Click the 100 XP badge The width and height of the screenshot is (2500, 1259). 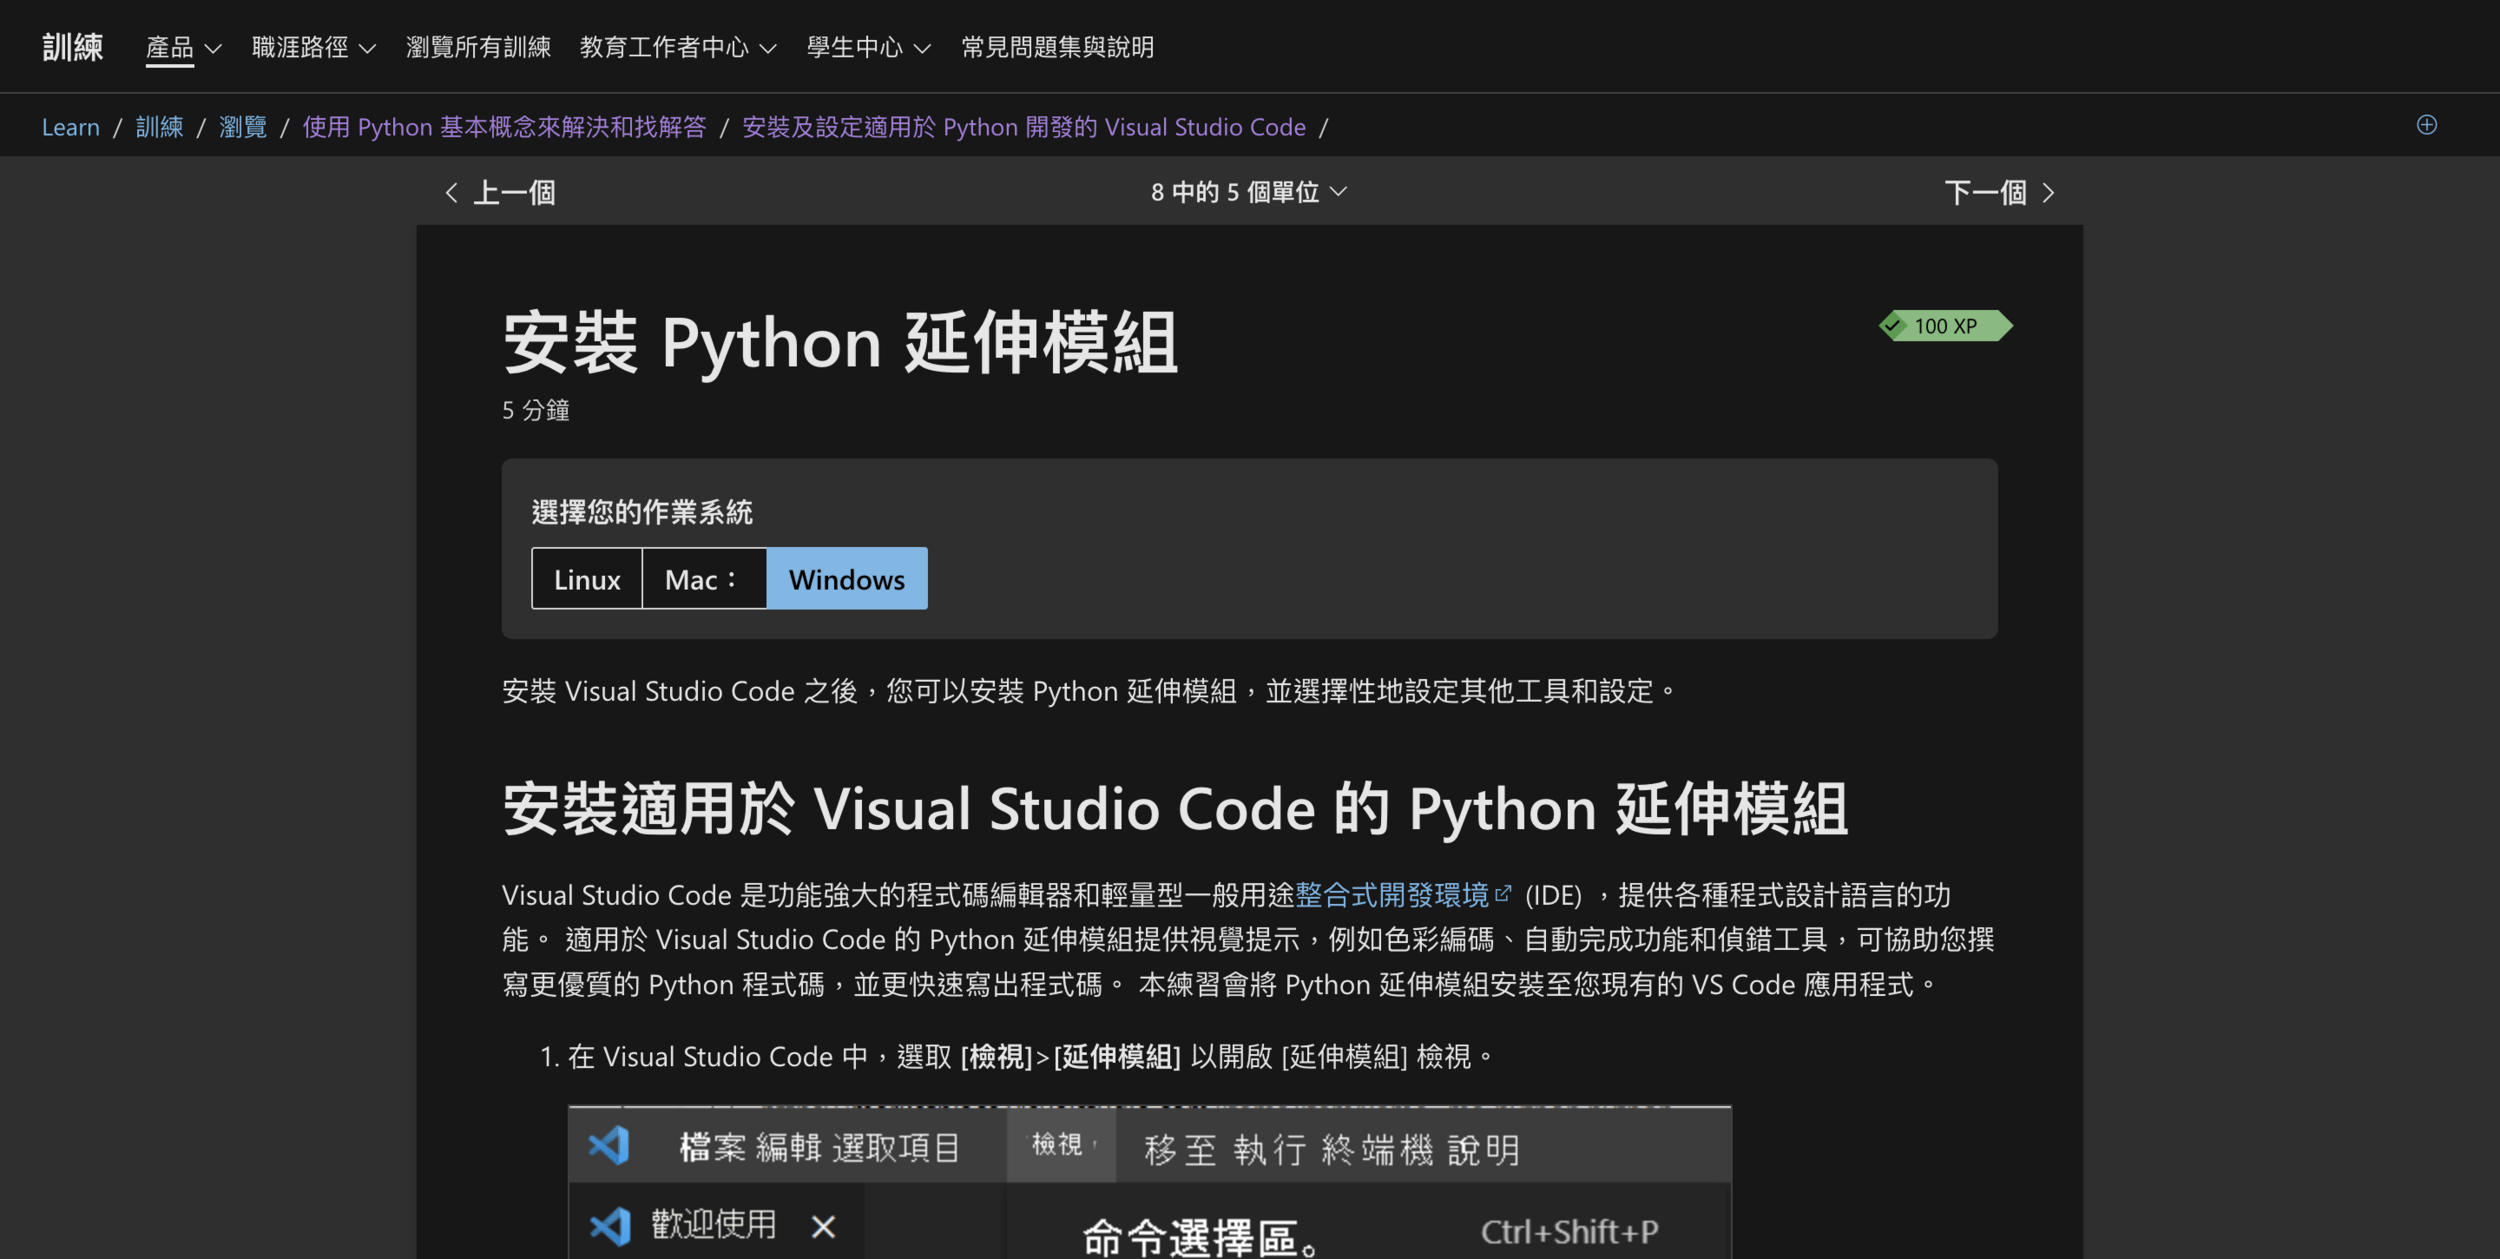[1945, 326]
